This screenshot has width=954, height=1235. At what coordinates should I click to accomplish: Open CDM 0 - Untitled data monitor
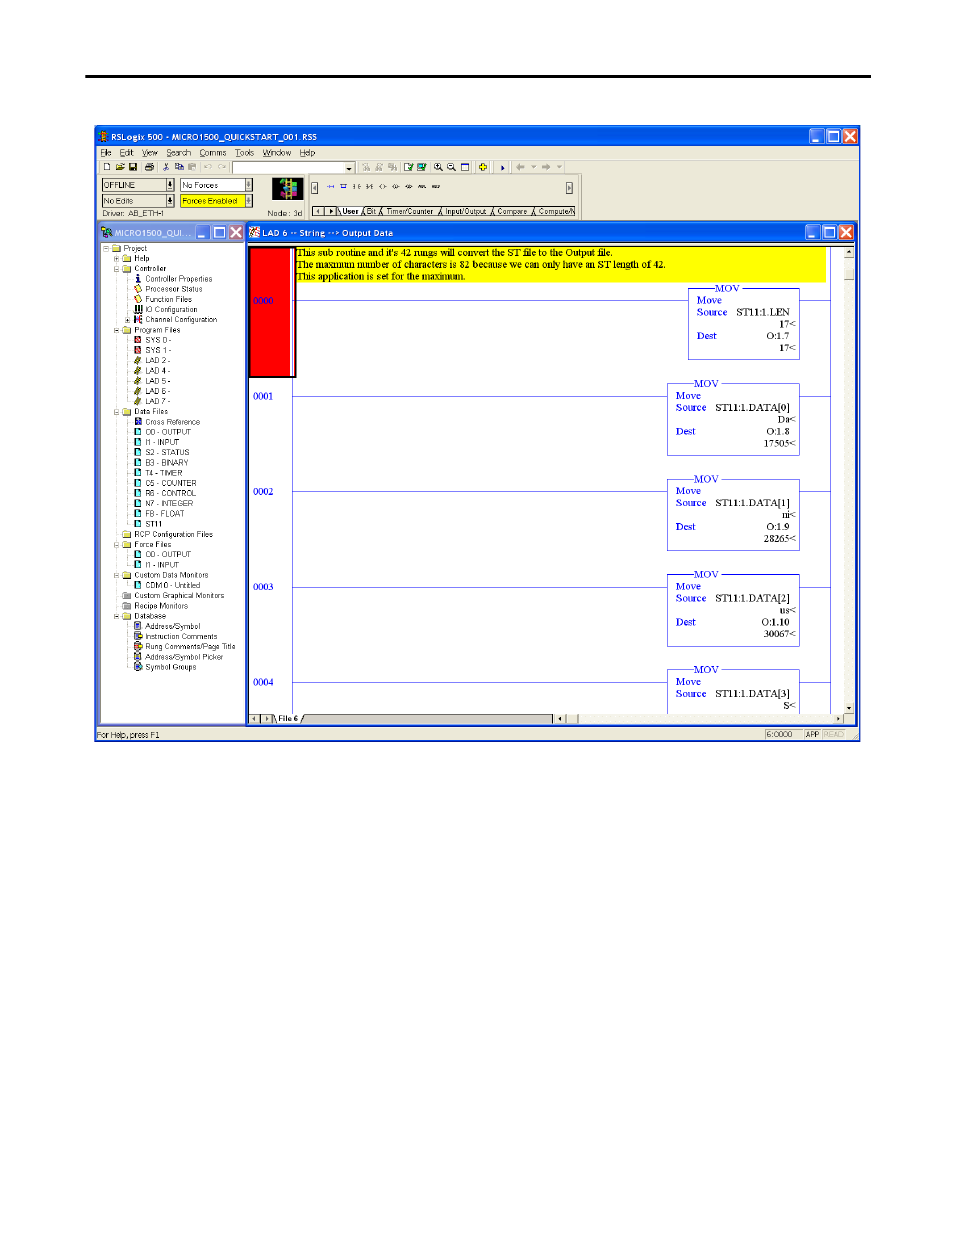click(172, 585)
